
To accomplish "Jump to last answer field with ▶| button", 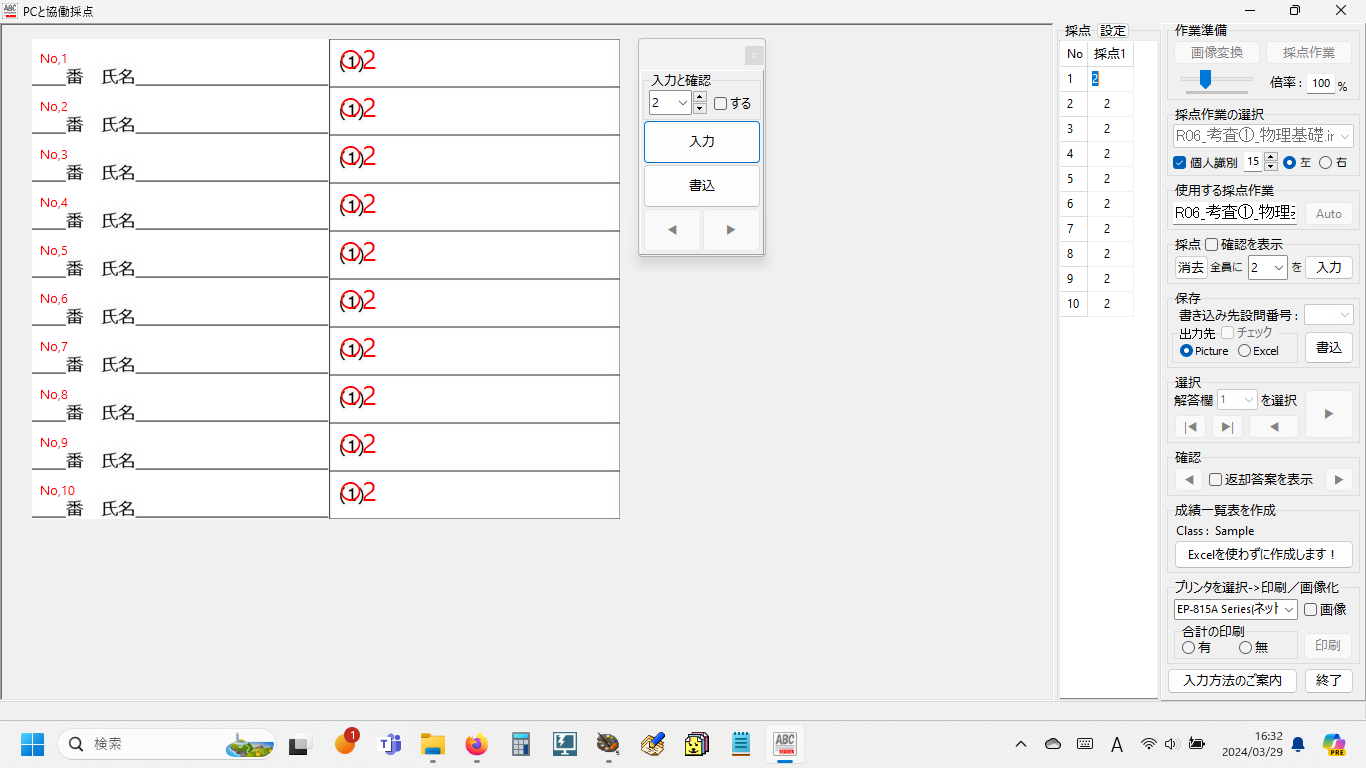I will click(x=1227, y=427).
